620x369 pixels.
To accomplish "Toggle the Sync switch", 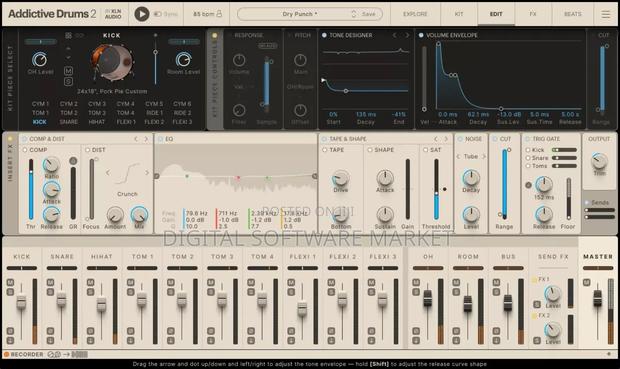I will click(157, 14).
